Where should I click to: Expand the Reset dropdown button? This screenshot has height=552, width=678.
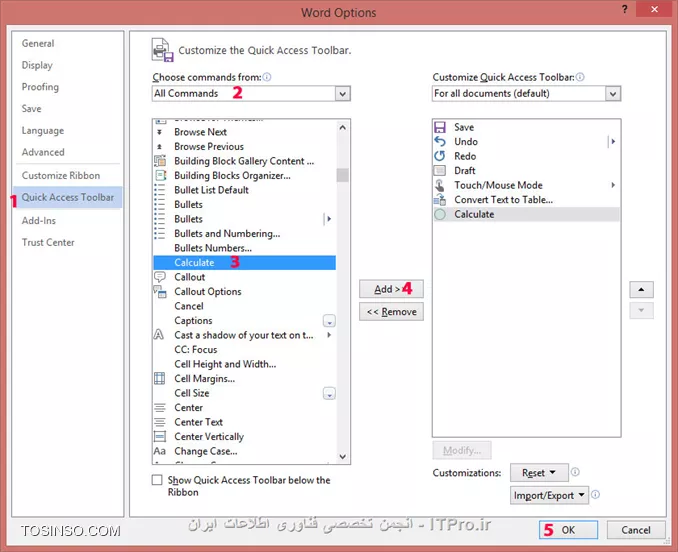(539, 472)
